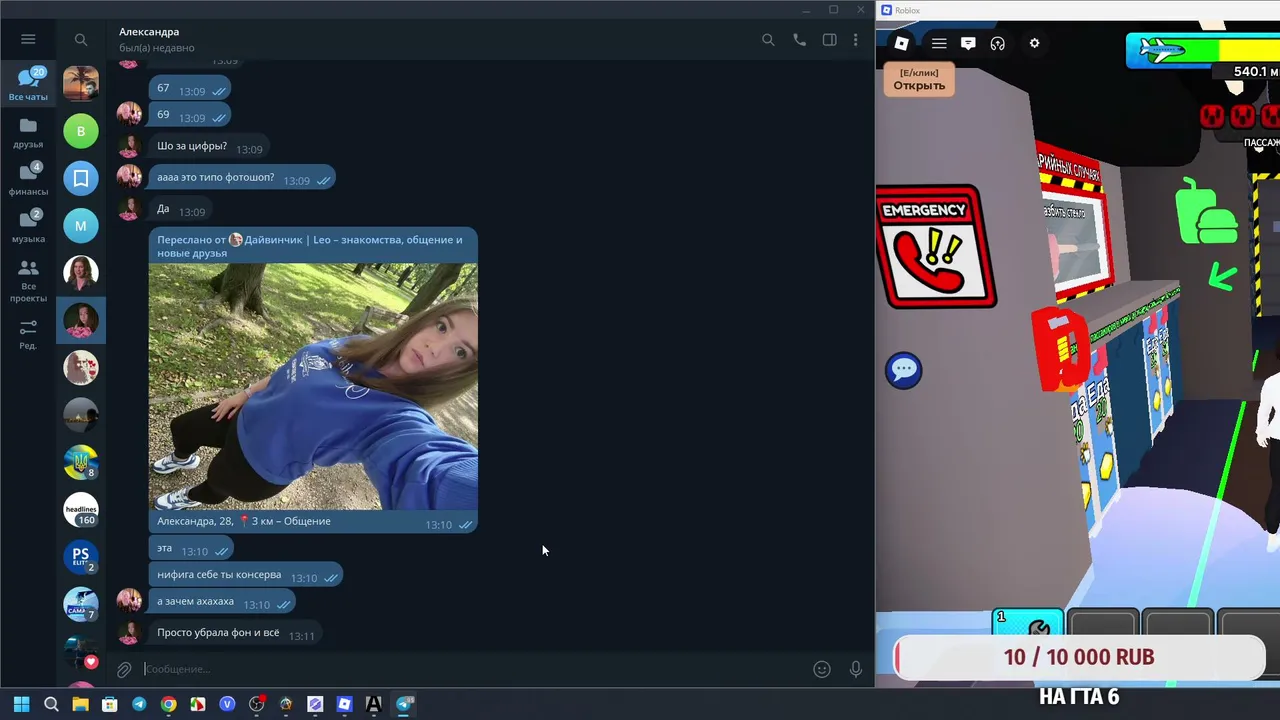Open the Дайвинчик Leo forwarded source link
Viewport: 1280px width, 720px height.
tap(310, 246)
